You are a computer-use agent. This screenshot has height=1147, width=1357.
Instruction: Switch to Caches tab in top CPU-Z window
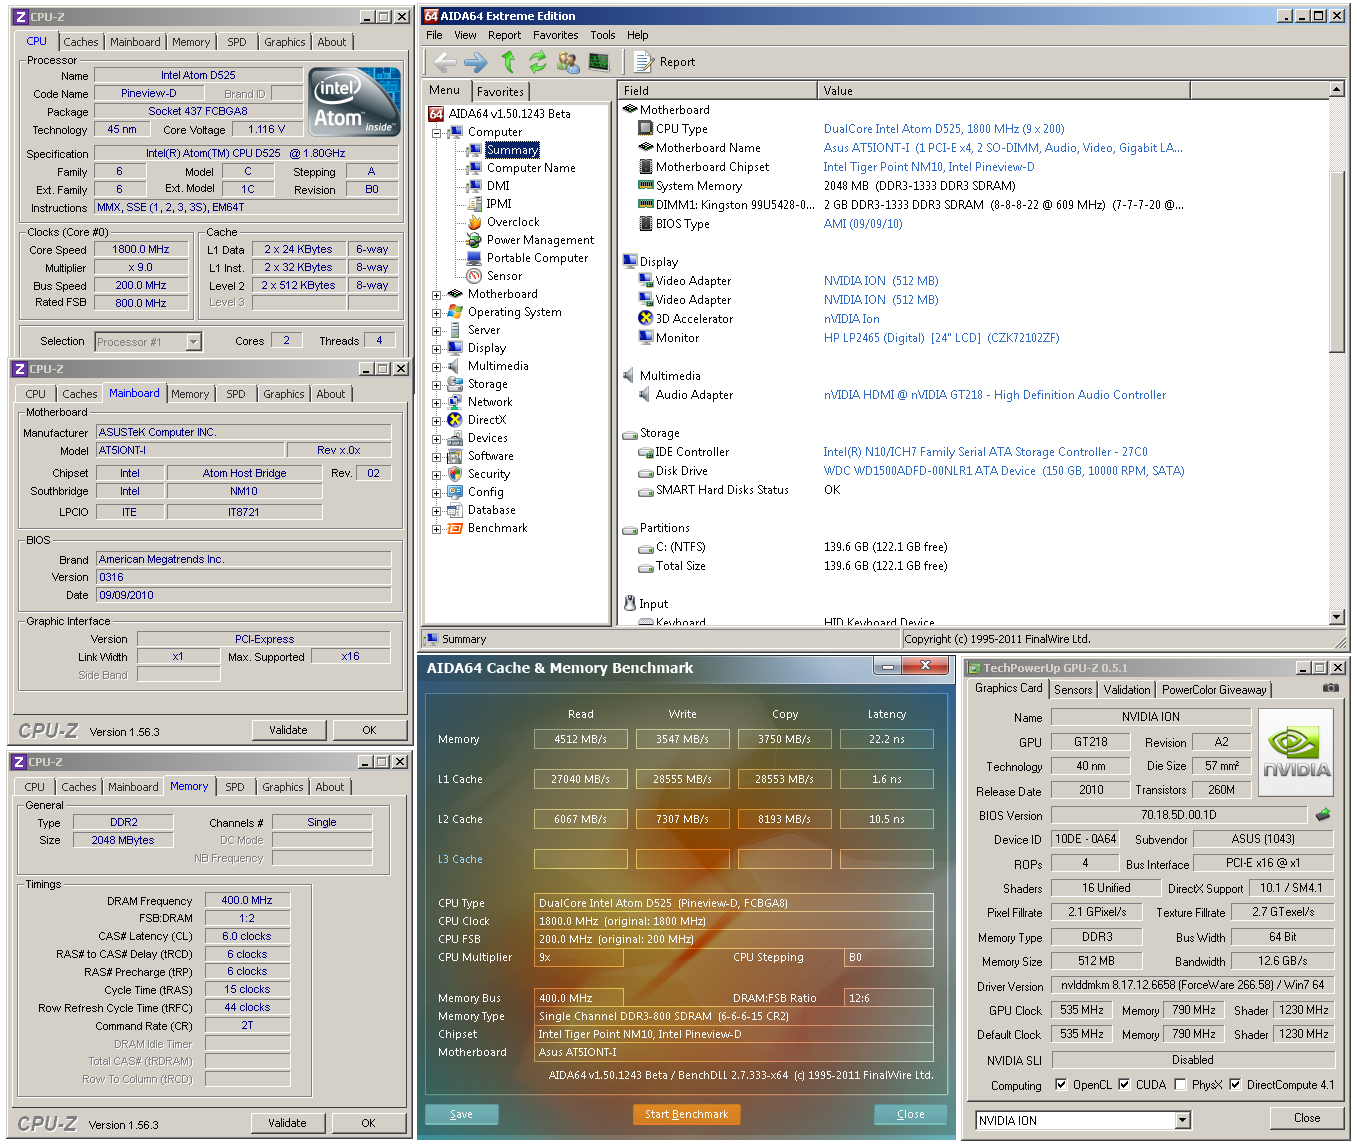tap(81, 42)
